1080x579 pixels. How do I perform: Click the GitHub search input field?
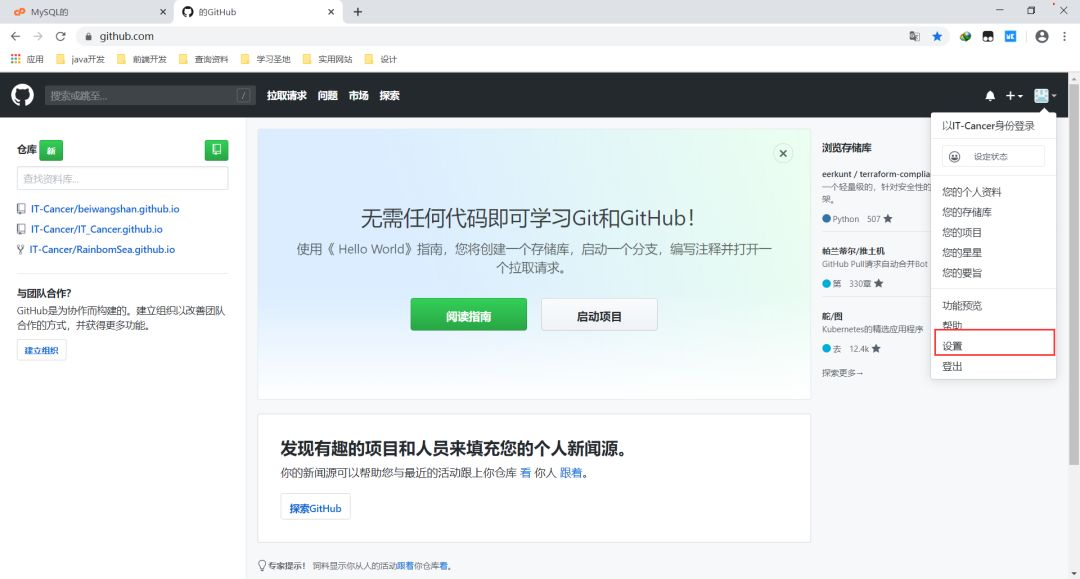pos(149,96)
